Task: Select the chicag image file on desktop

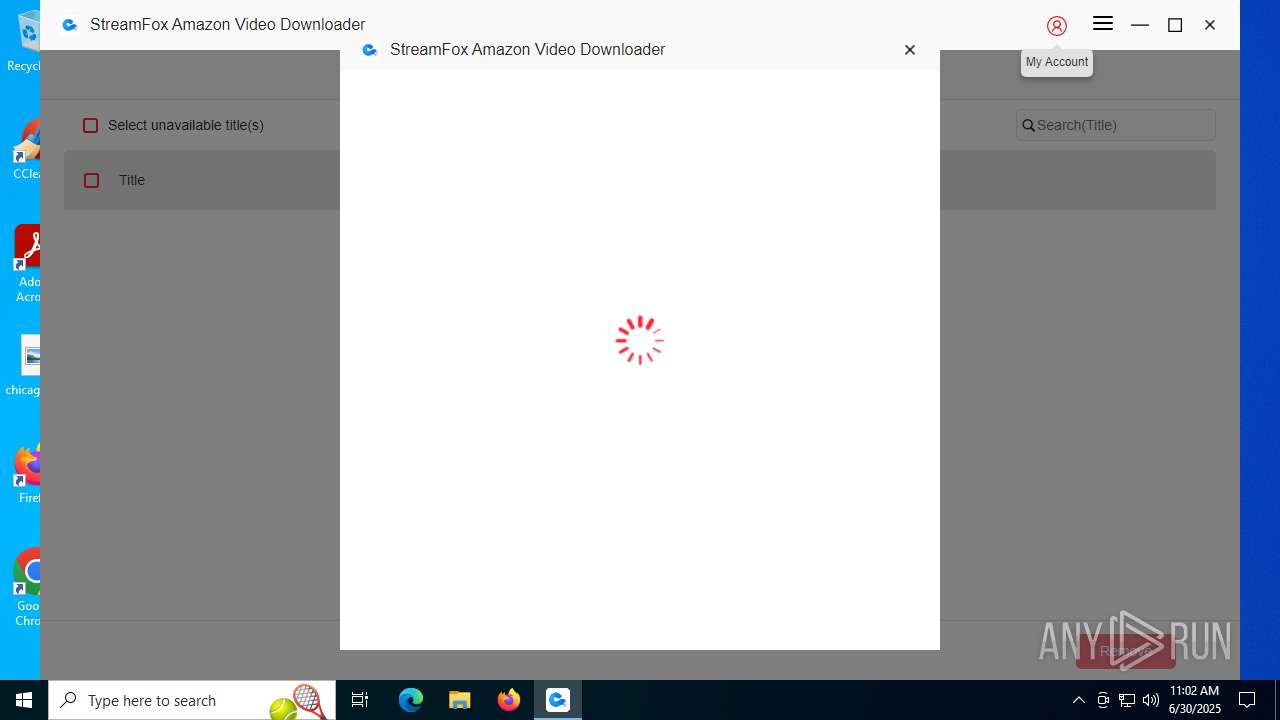Action: [24, 366]
